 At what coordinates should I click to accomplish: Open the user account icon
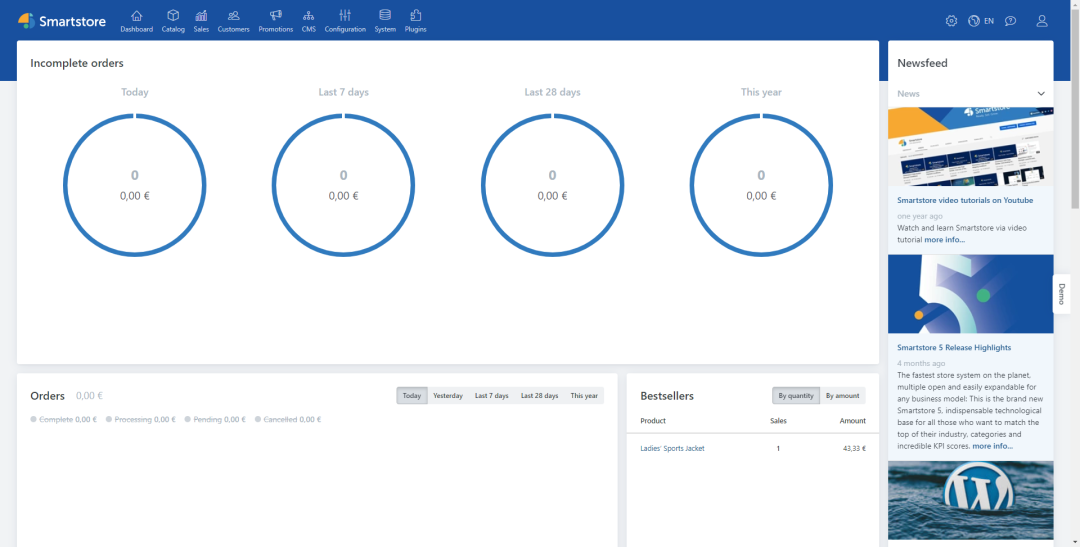(1042, 21)
